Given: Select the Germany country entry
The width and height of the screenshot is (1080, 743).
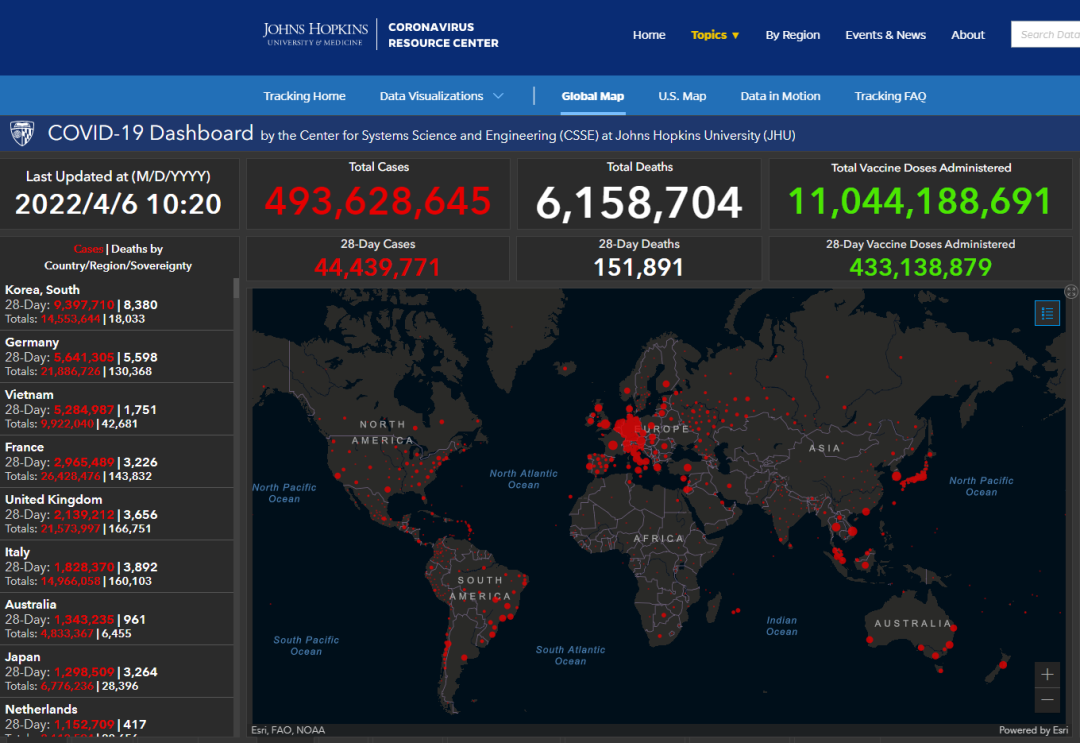Looking at the screenshot, I should click(116, 357).
